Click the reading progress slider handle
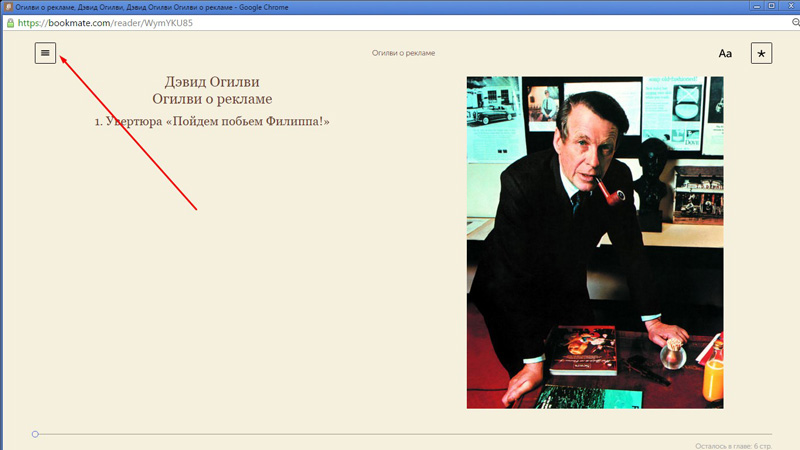 tap(35, 434)
